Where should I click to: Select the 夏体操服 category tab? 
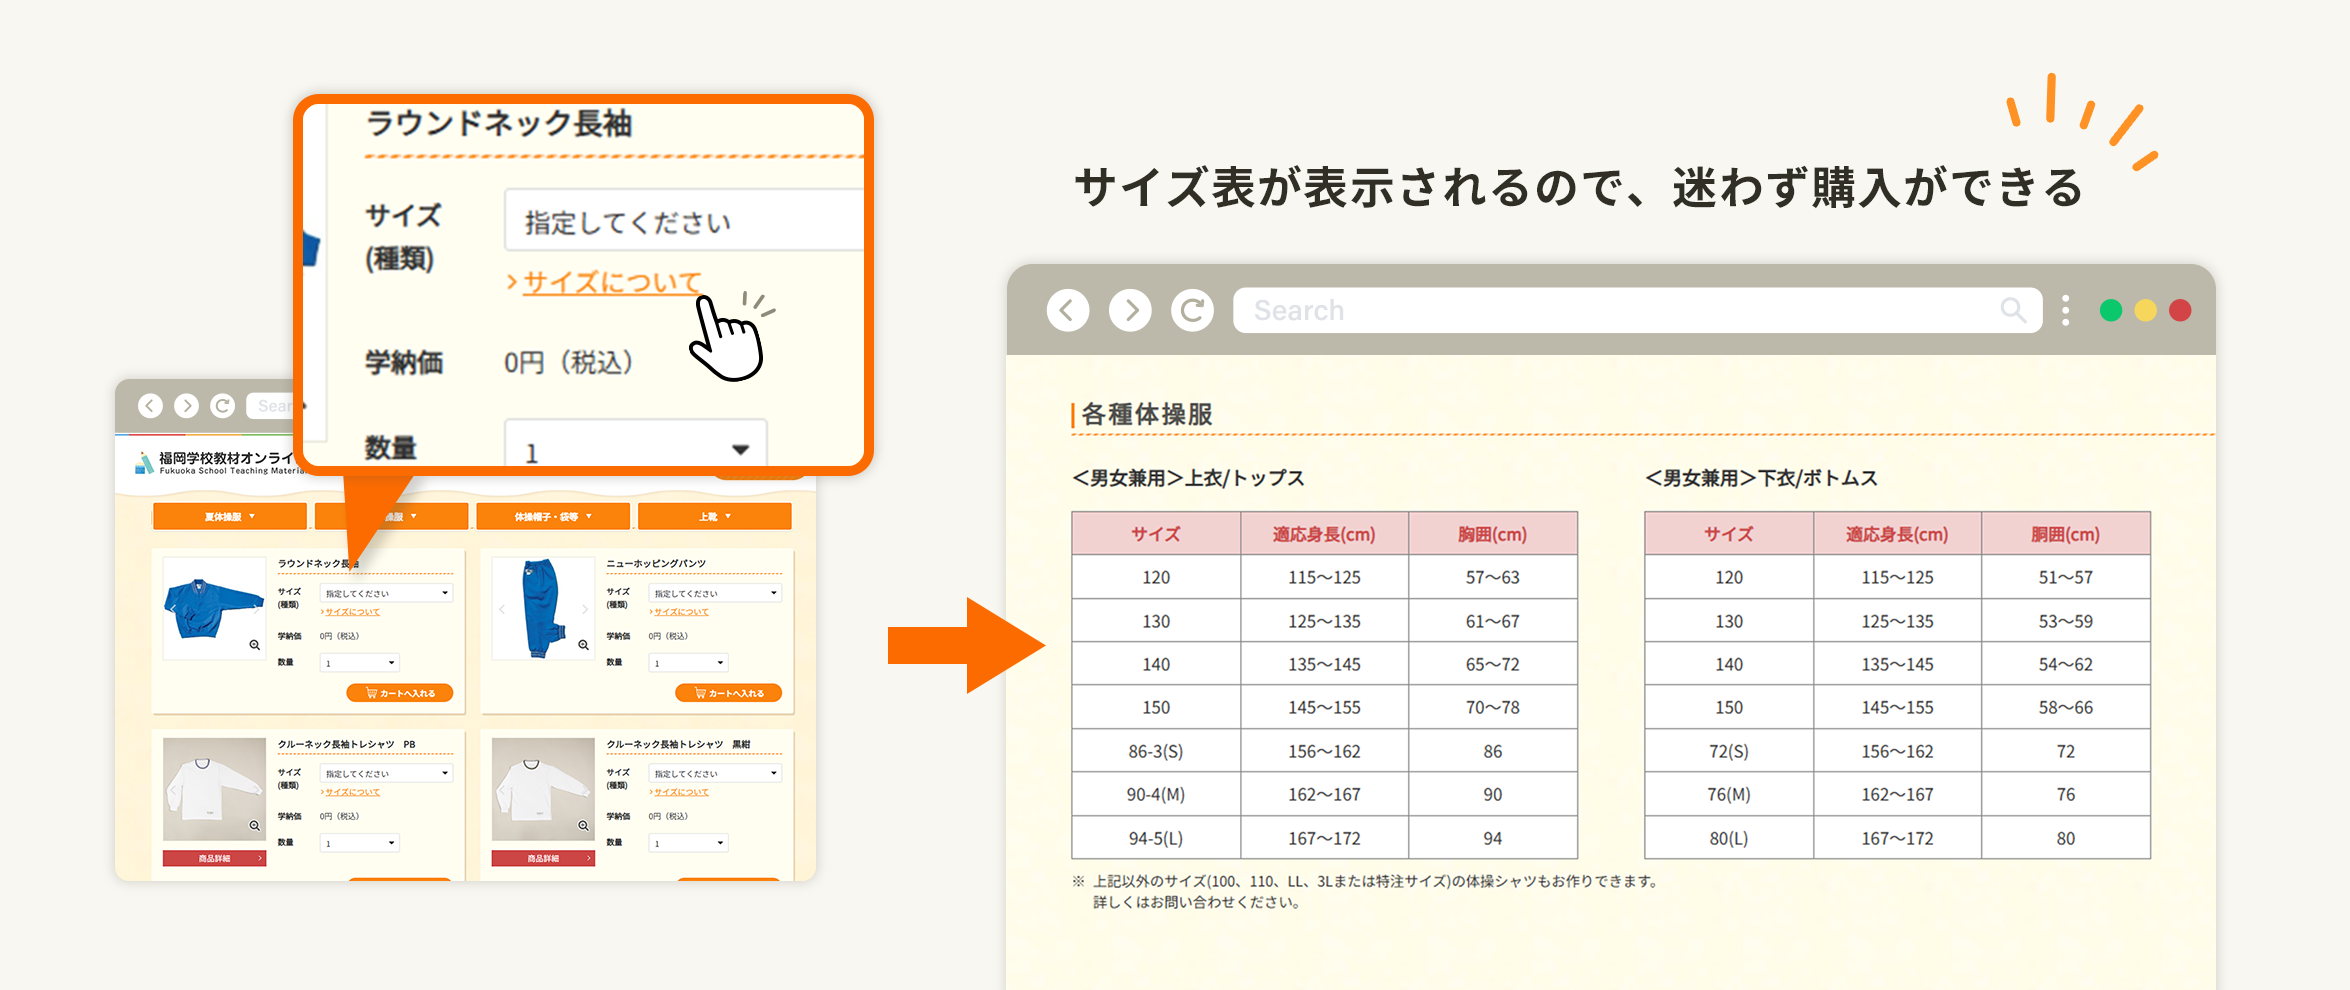[x=228, y=516]
